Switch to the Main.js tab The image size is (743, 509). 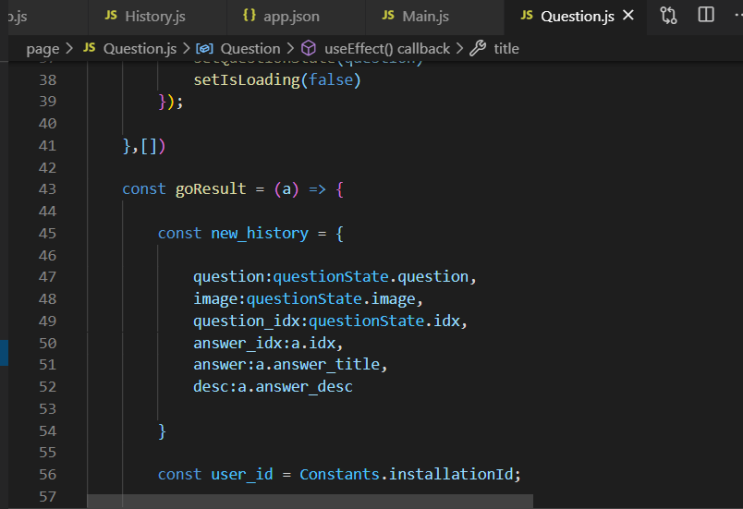click(x=435, y=17)
